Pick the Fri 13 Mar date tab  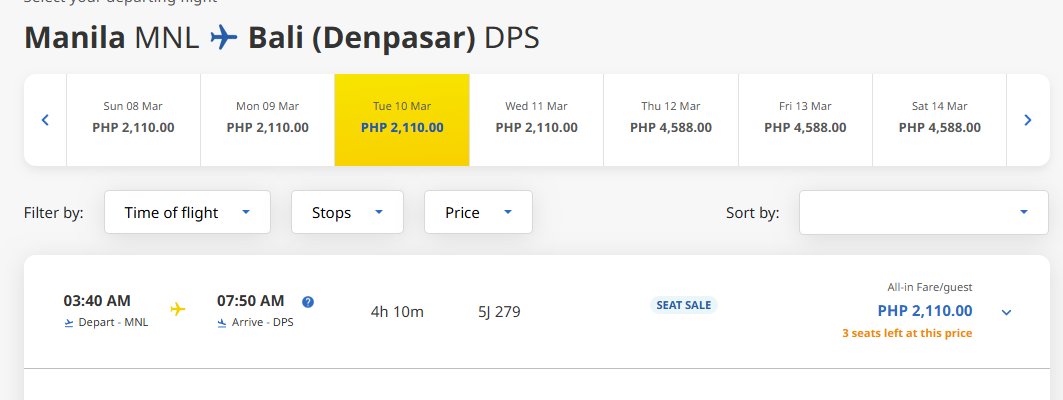click(805, 118)
